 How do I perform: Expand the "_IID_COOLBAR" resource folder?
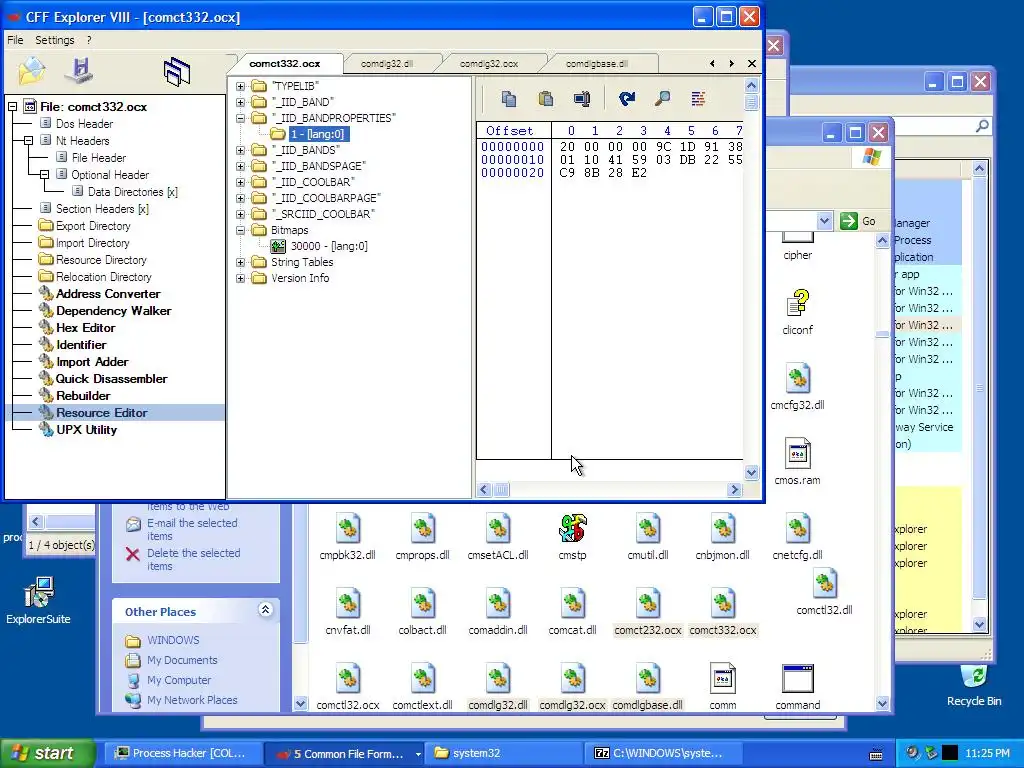[240, 182]
